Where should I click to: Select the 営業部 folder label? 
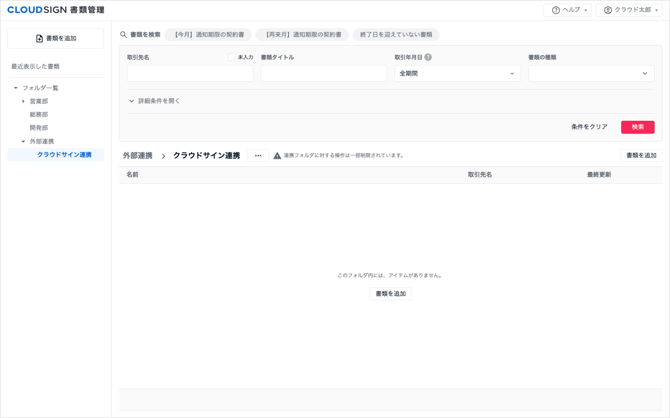39,101
